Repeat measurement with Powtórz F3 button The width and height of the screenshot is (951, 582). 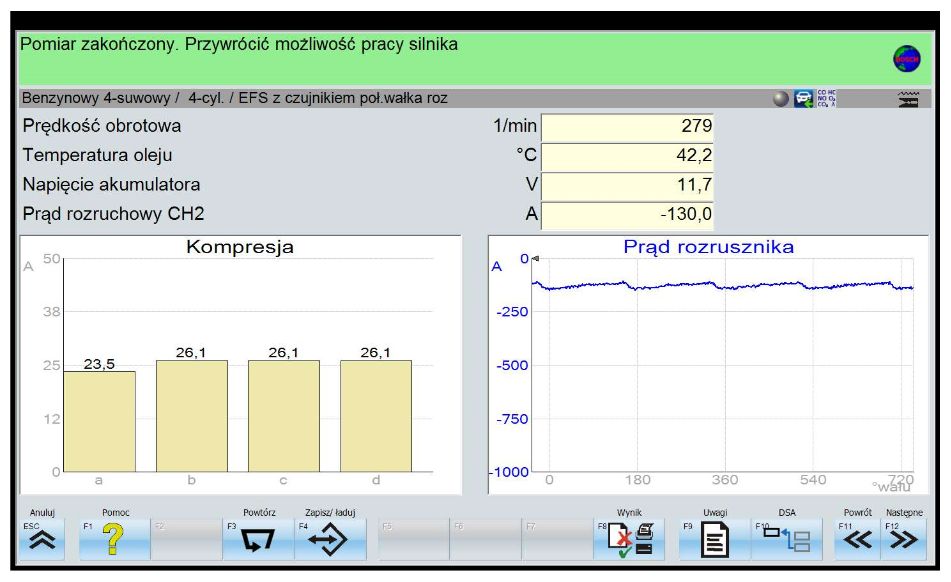tap(256, 541)
